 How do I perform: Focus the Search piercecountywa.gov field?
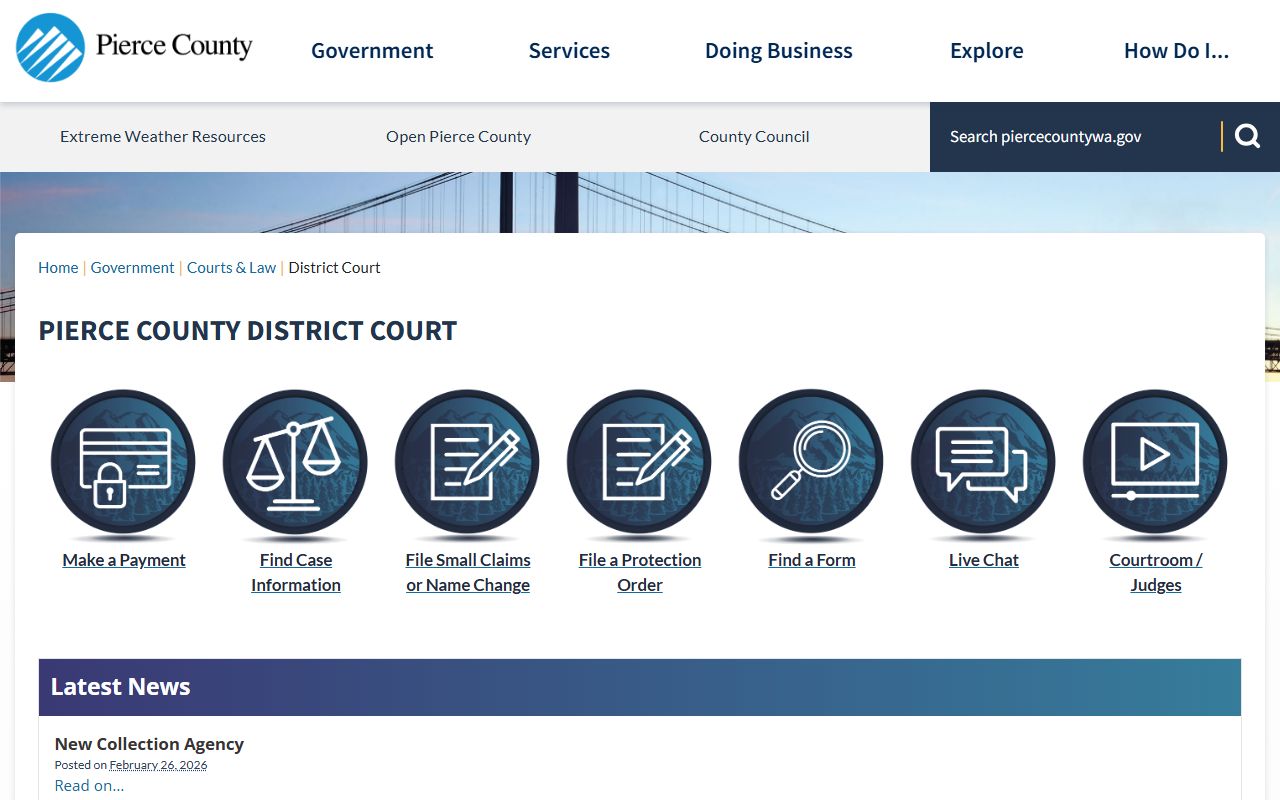click(1075, 136)
